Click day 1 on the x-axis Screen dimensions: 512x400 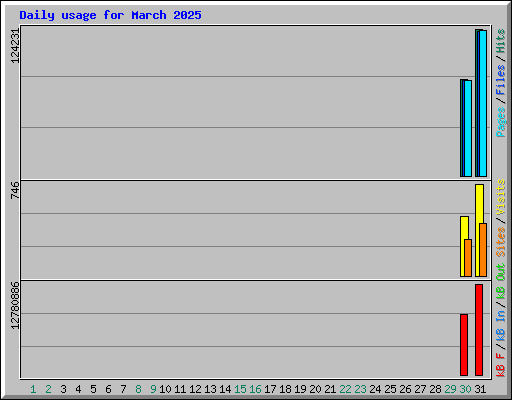(x=33, y=389)
